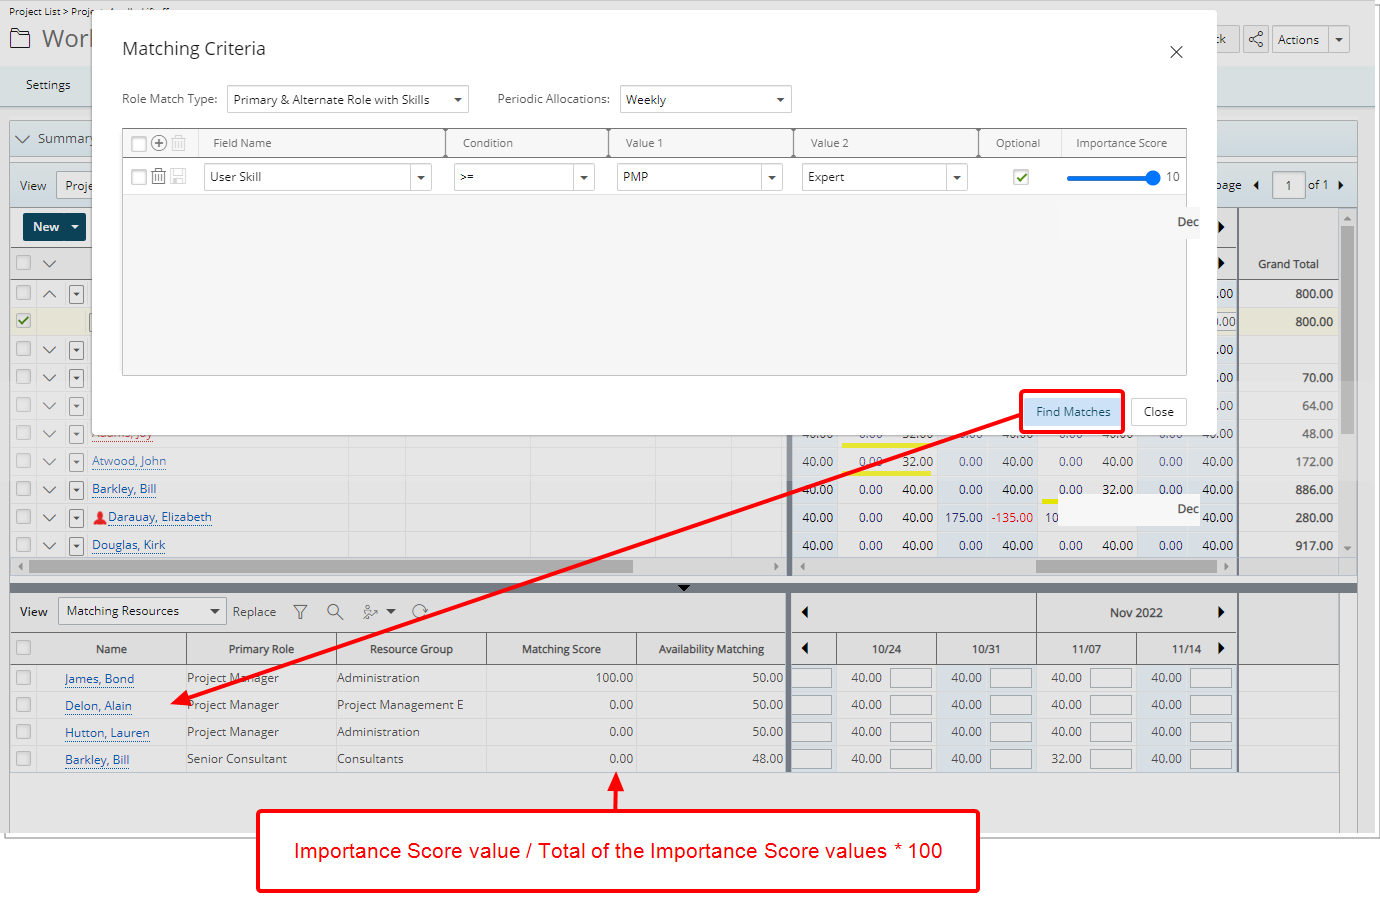
Task: Click the header trash icon in criteria grid
Action: pyautogui.click(x=178, y=143)
